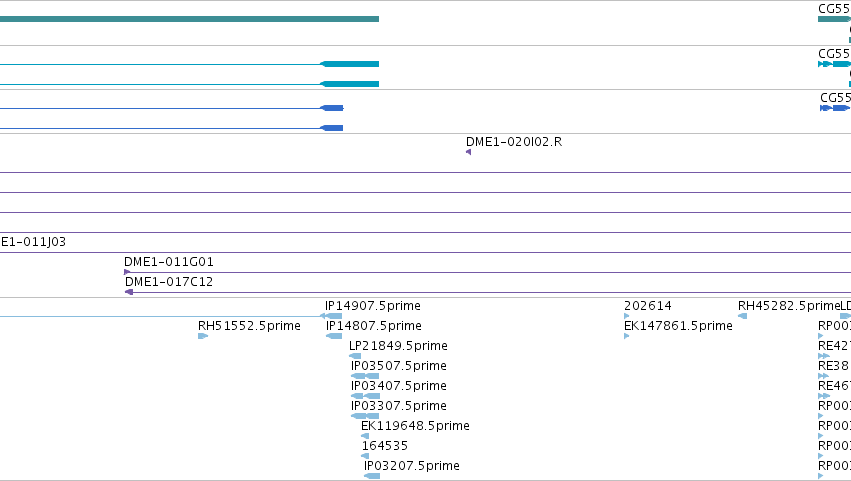Click the DME1-011G01 start arrow
This screenshot has height=481, width=851.
(127, 272)
